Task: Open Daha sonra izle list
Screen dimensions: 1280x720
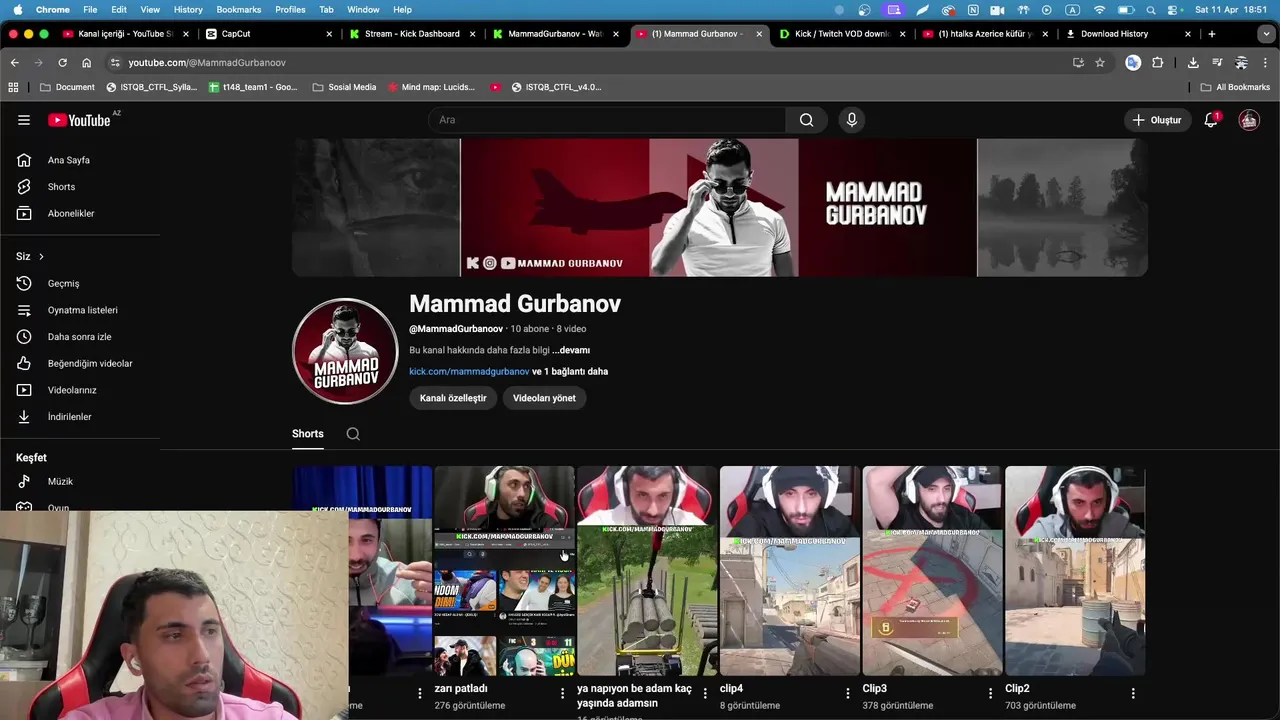Action: coord(80,337)
